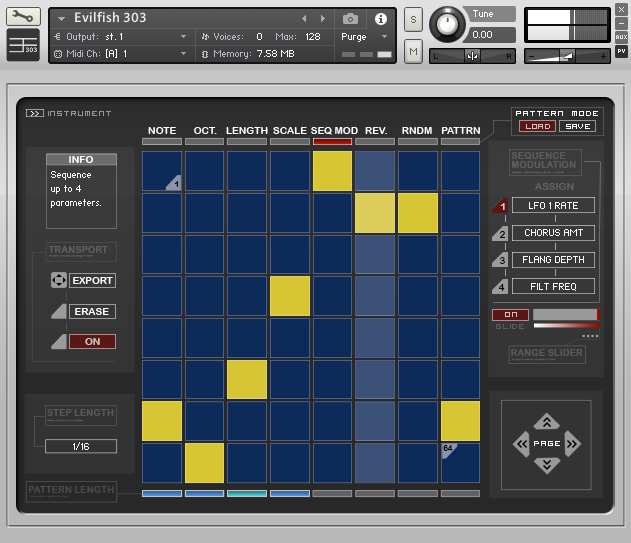Click the Glide amount slider
Screen dimensions: 631x543
tap(565, 315)
